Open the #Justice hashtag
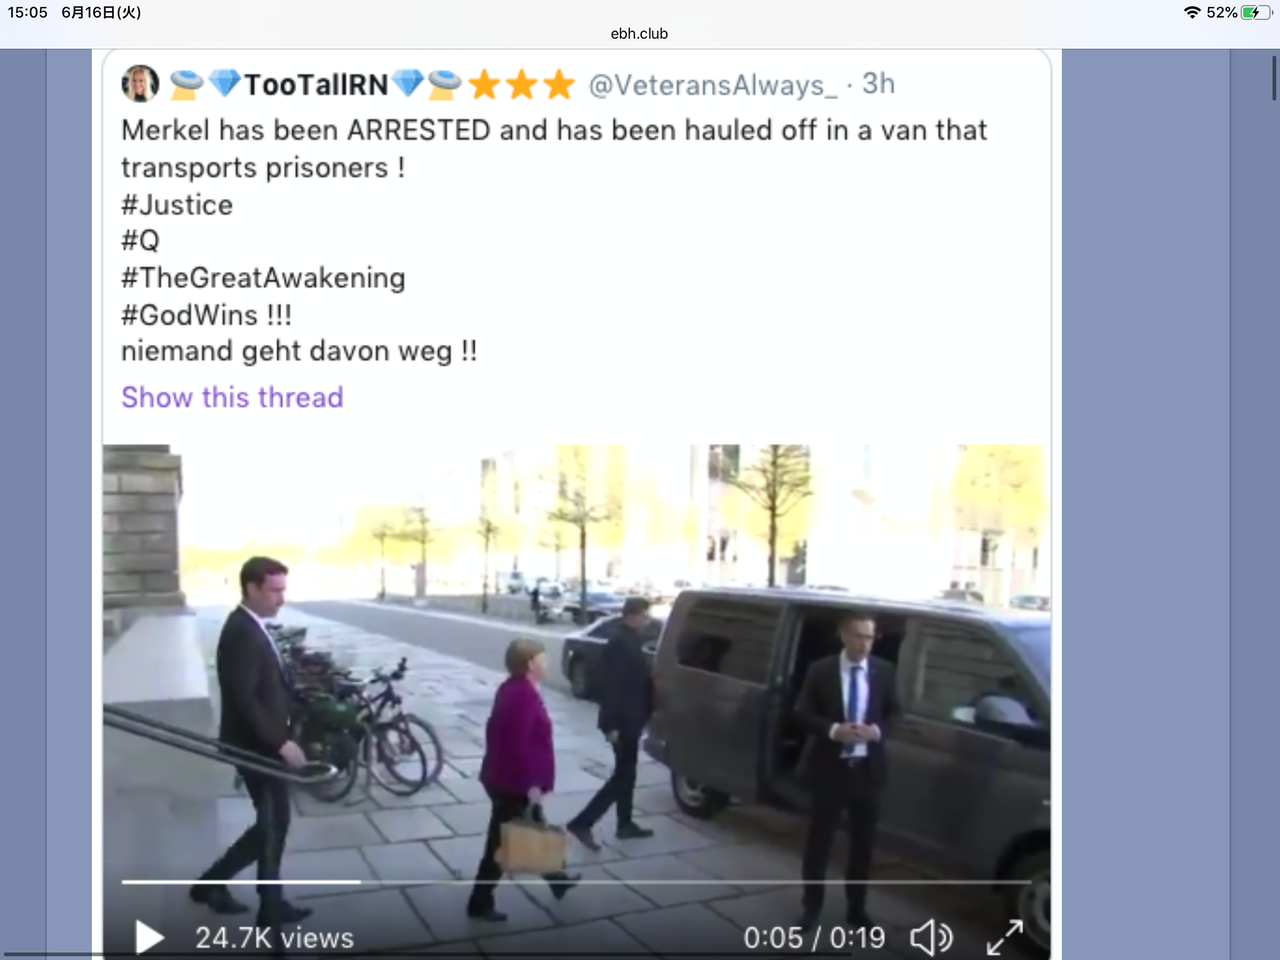The width and height of the screenshot is (1280, 960). (x=177, y=205)
